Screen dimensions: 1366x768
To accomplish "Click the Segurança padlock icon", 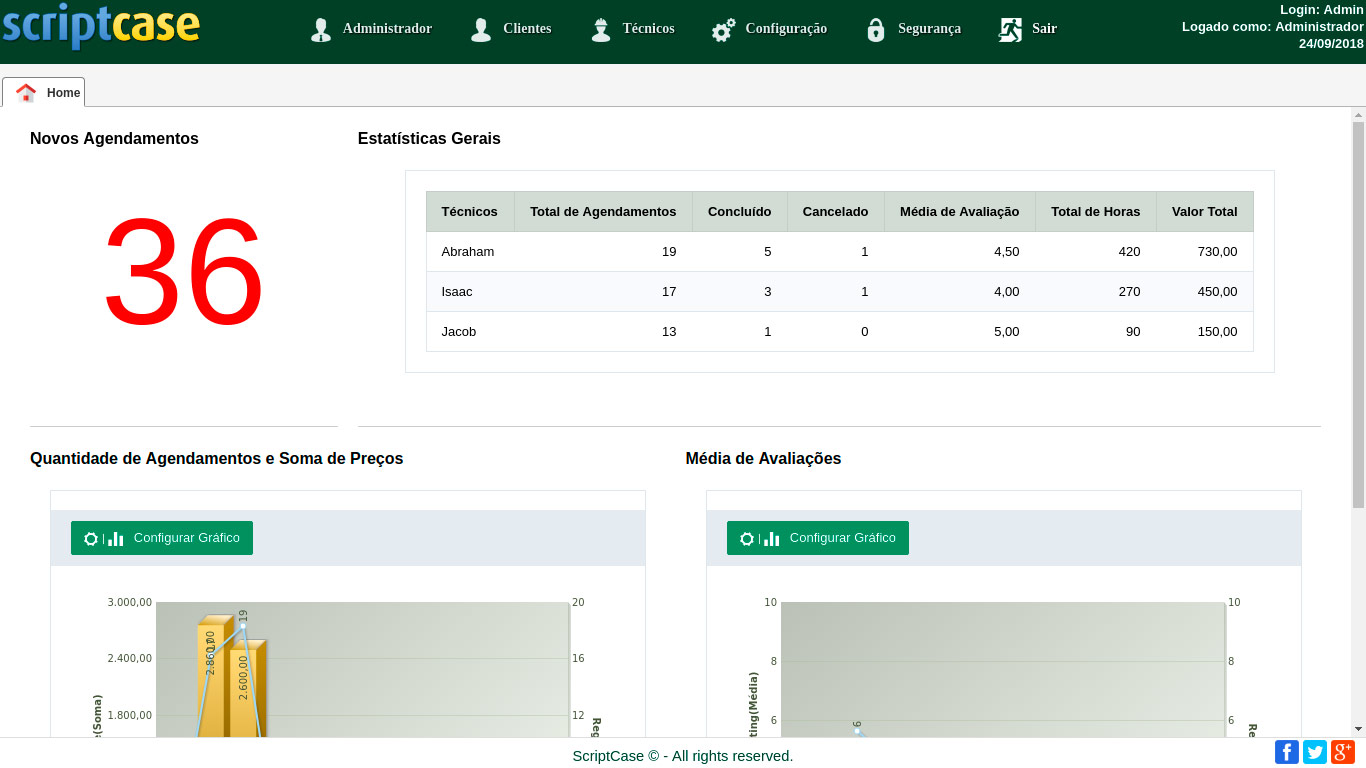I will (x=876, y=30).
